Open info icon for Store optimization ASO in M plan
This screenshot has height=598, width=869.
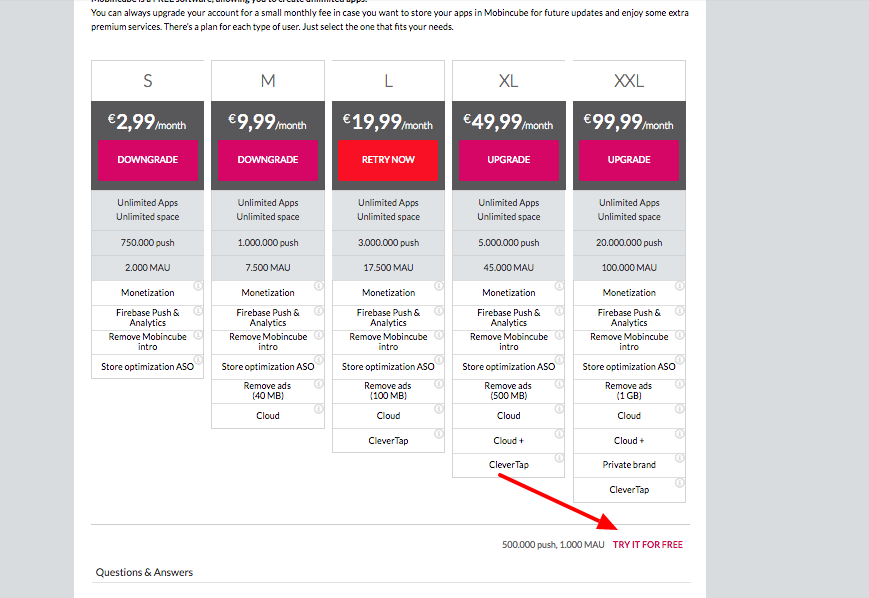[x=319, y=360]
